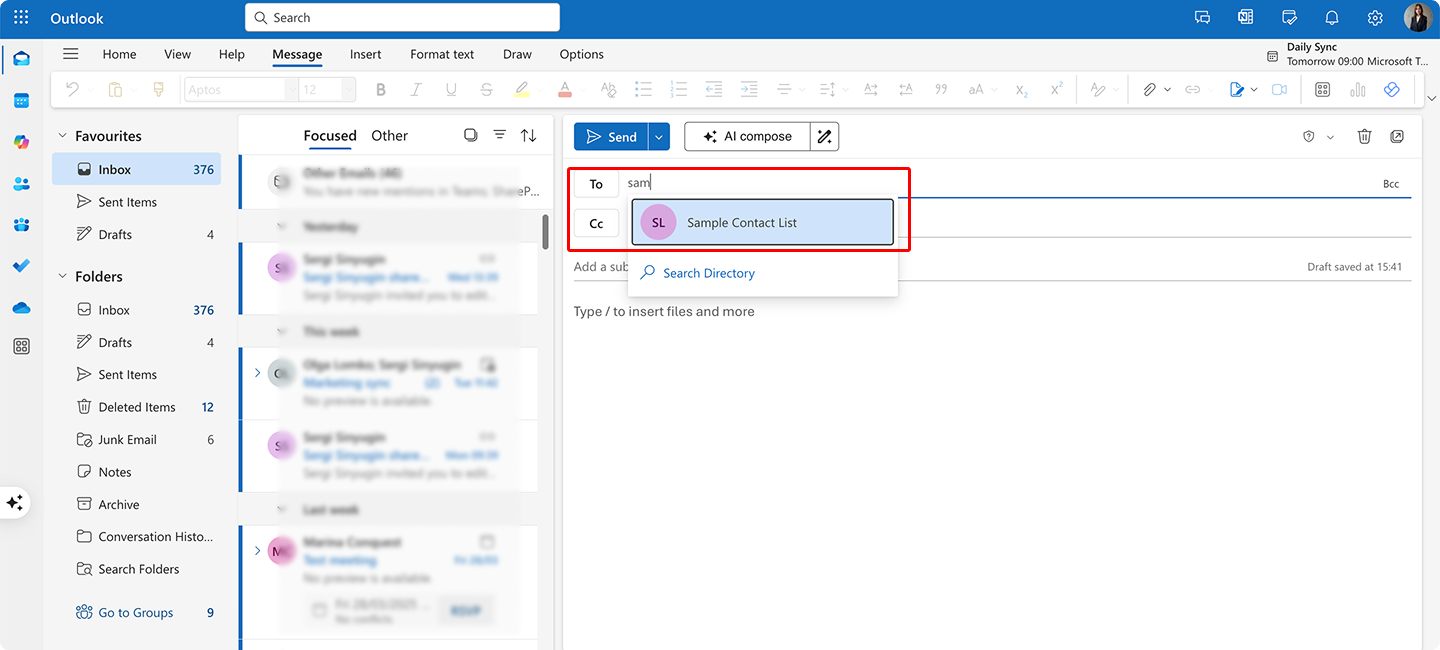Open Teams chat icon in the top bar

click(x=1202, y=17)
